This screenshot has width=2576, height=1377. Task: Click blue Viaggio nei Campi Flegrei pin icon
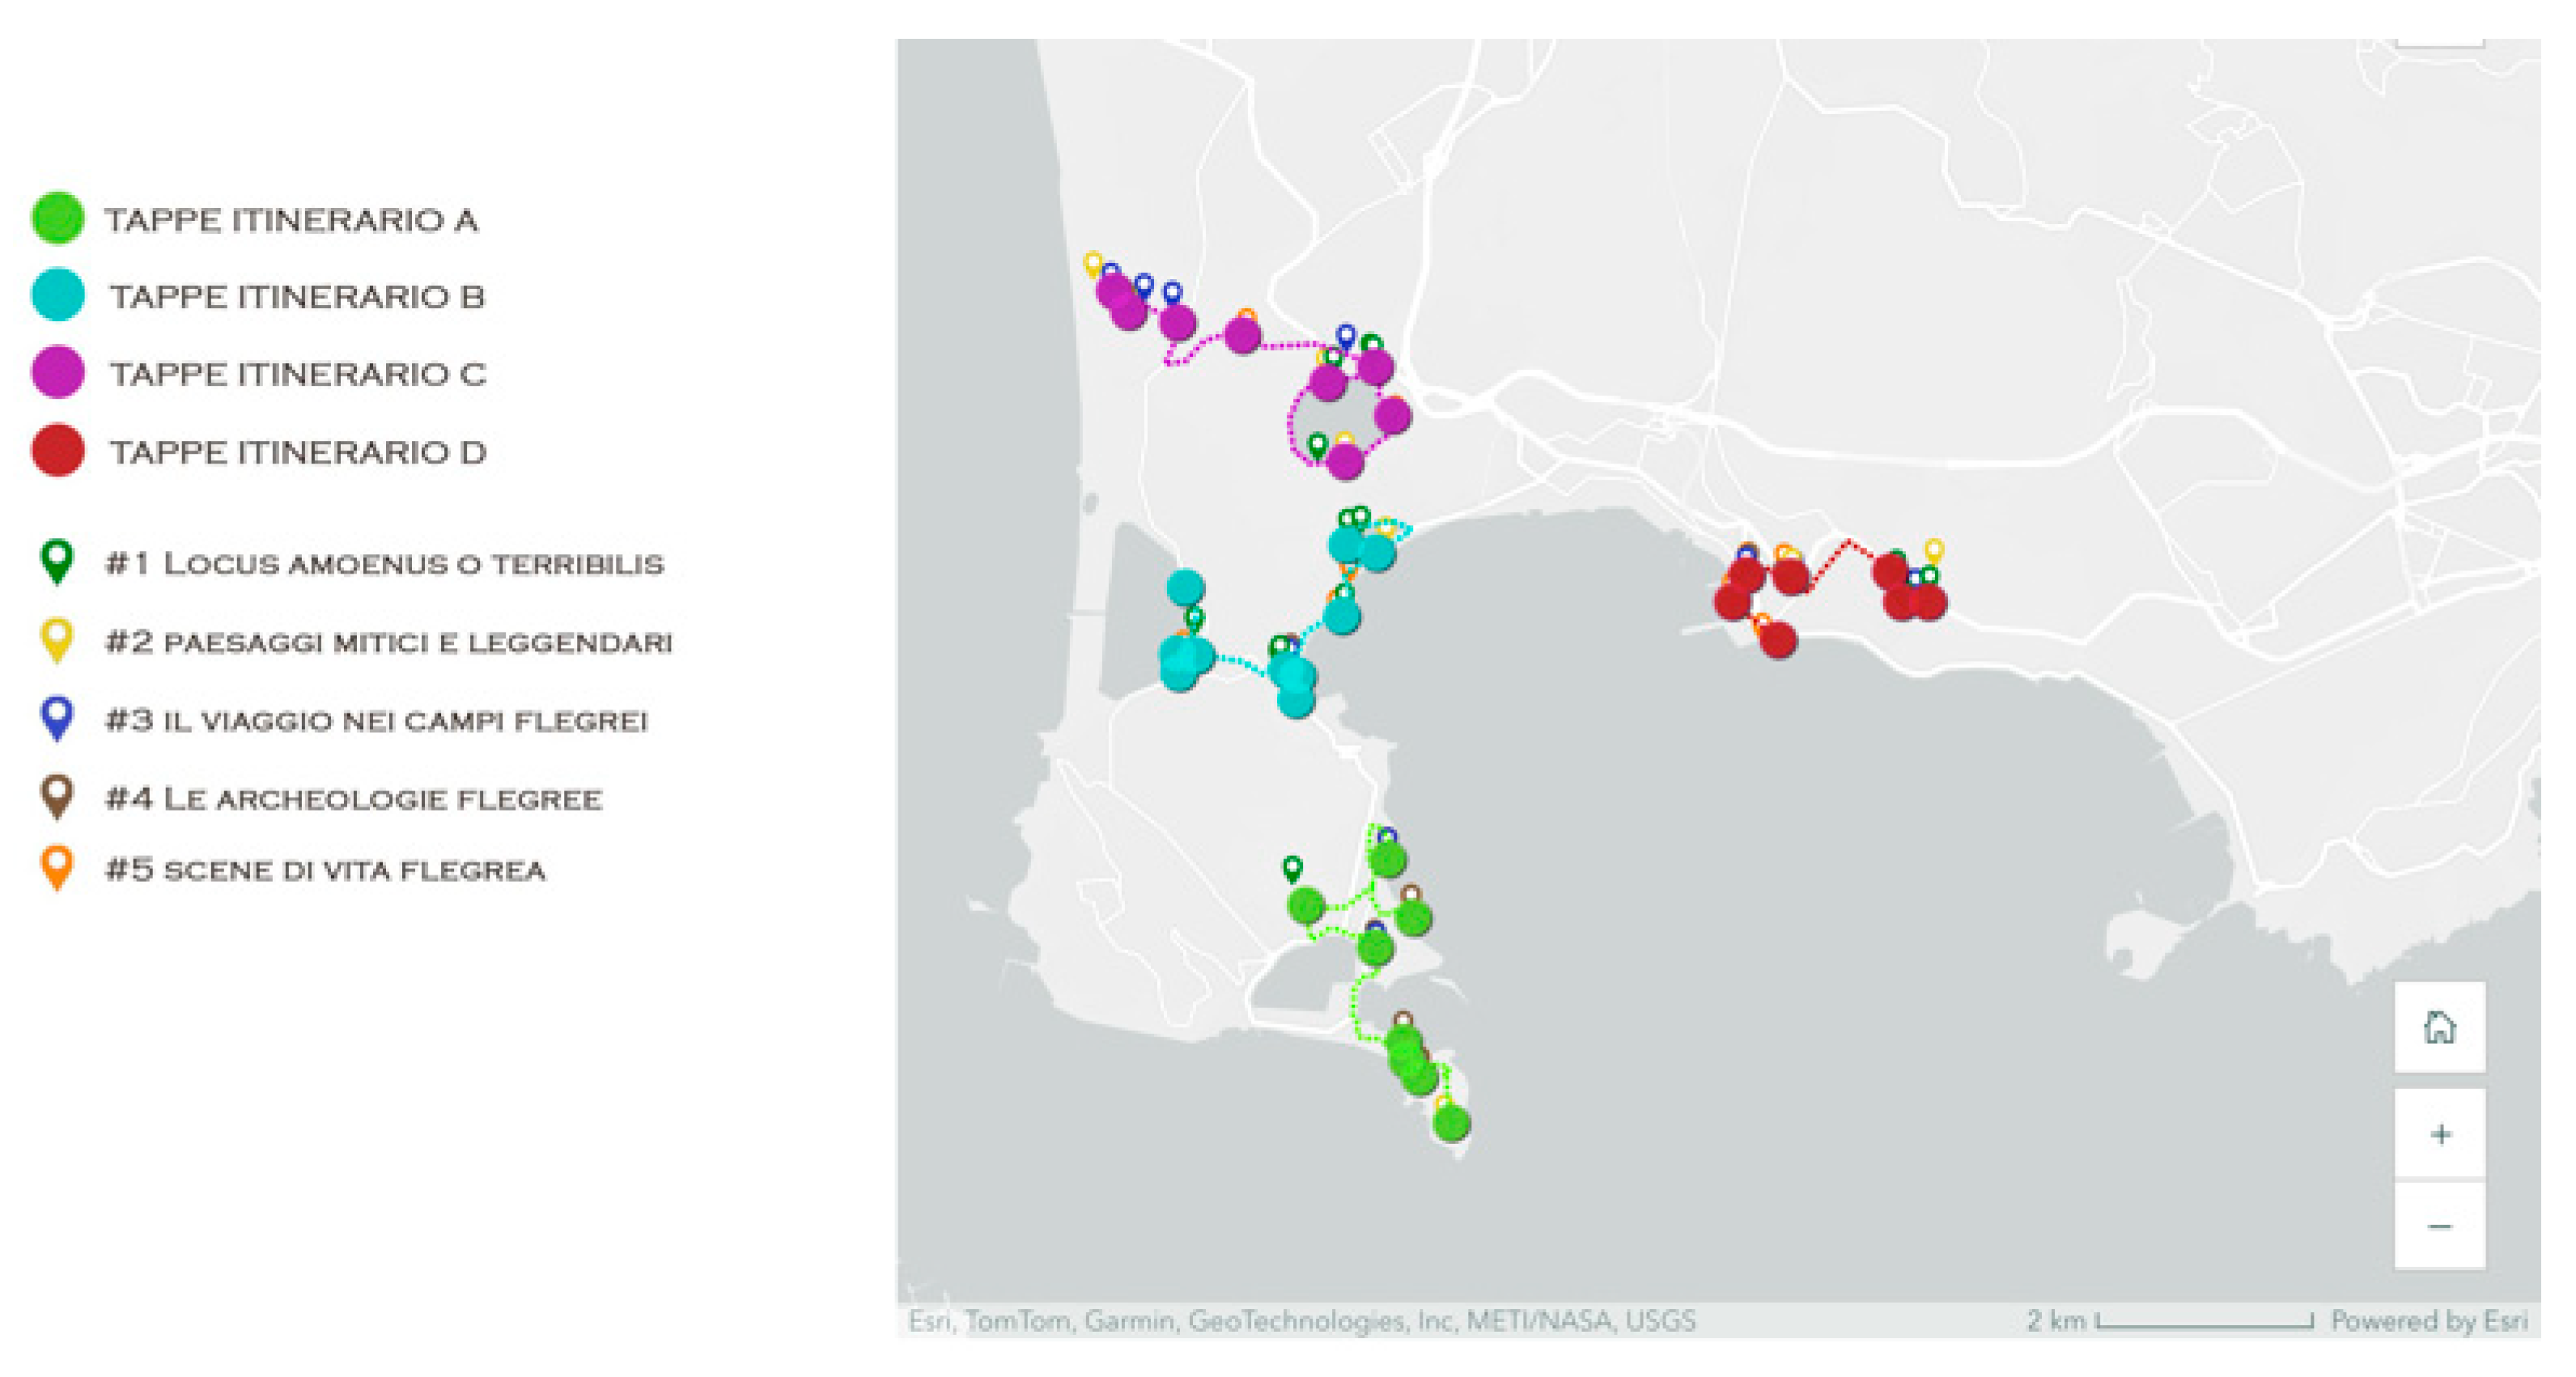point(57,718)
